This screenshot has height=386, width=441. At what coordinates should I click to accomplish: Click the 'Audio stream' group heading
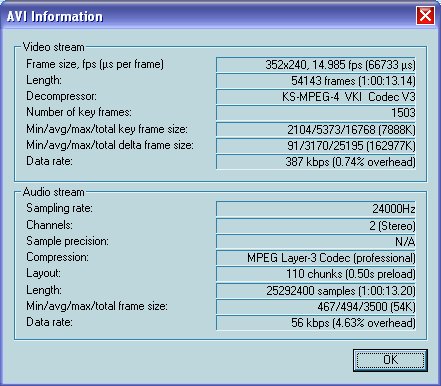click(x=53, y=192)
